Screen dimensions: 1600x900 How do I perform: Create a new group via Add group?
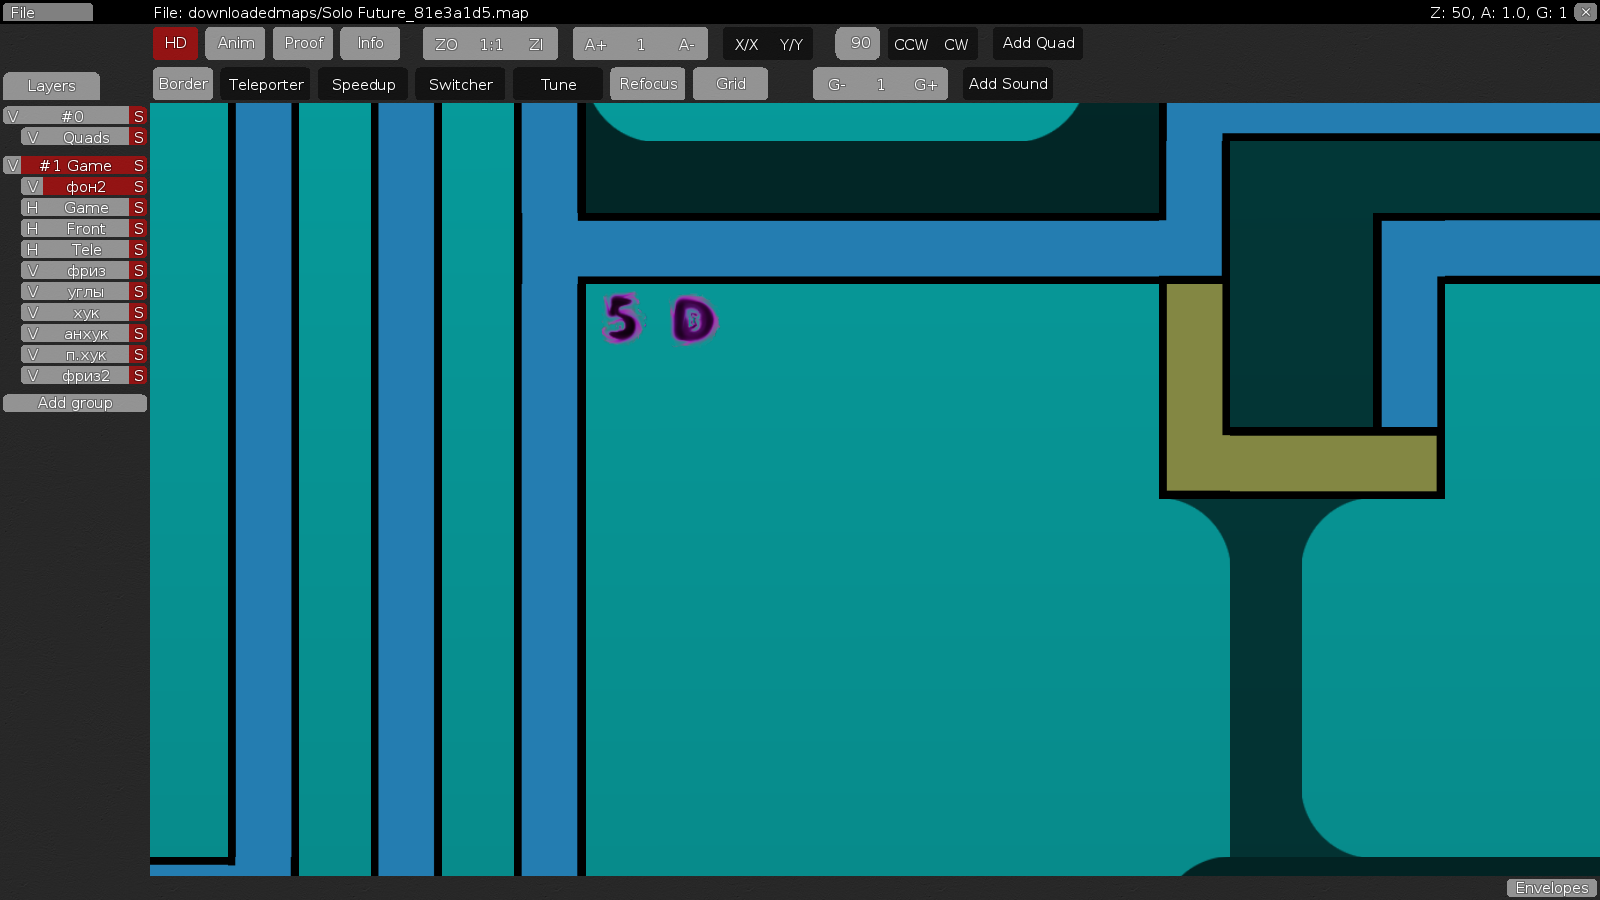point(75,403)
